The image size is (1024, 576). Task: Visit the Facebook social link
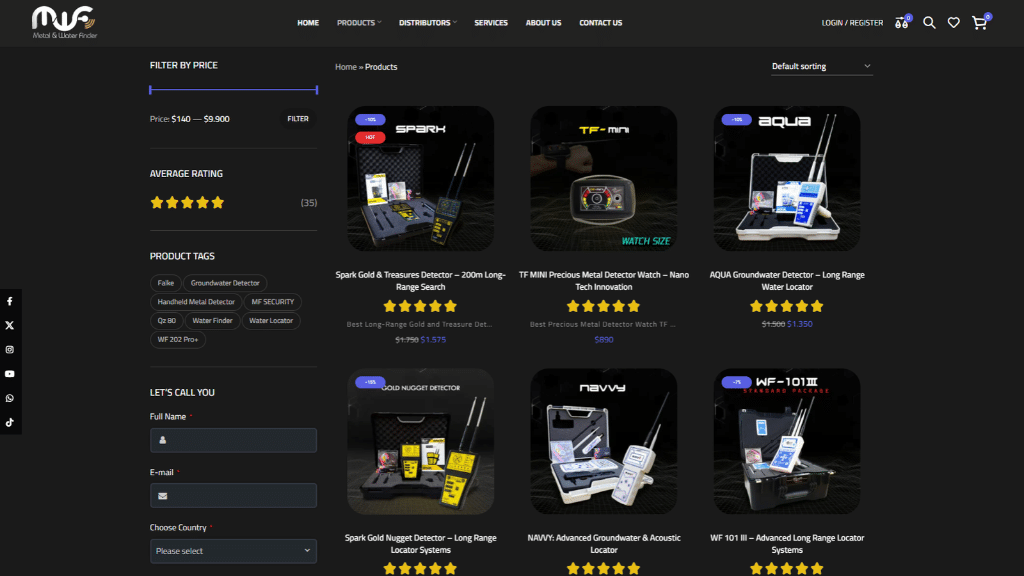pos(10,301)
